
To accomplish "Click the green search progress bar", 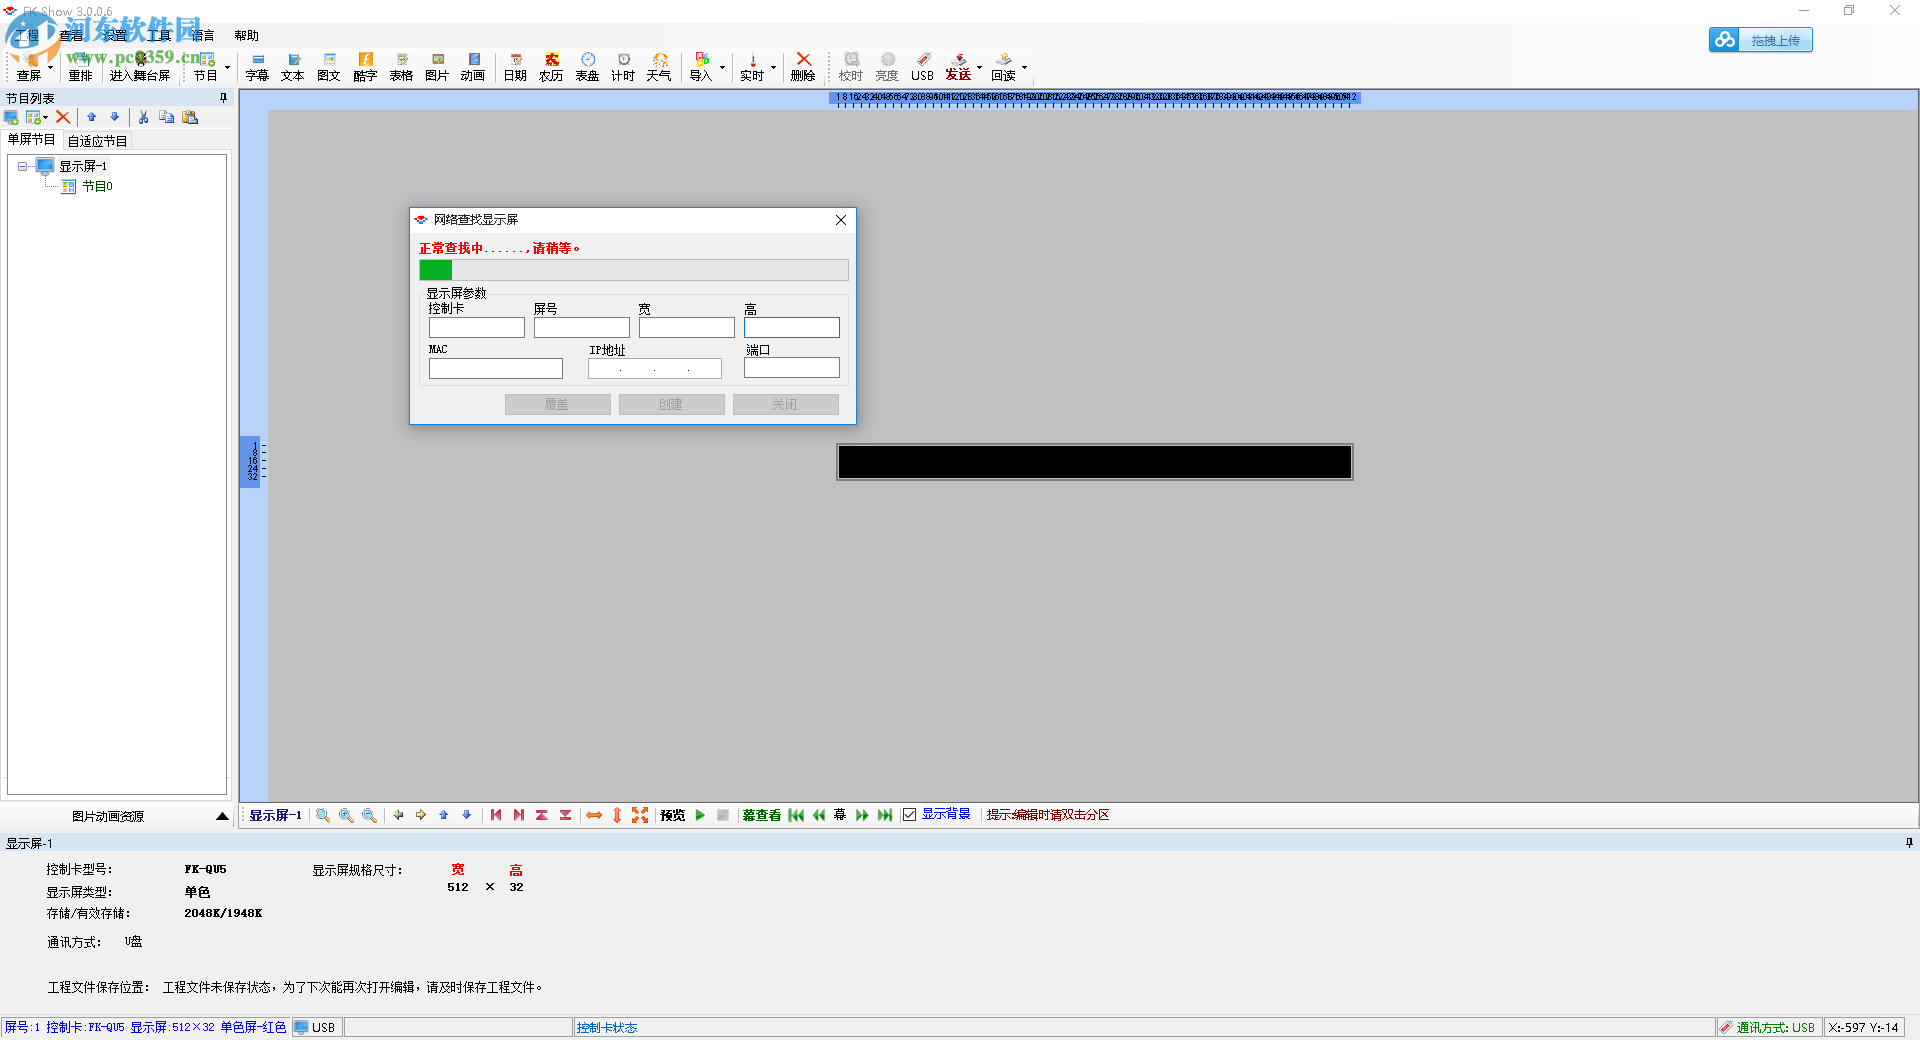I will point(634,270).
